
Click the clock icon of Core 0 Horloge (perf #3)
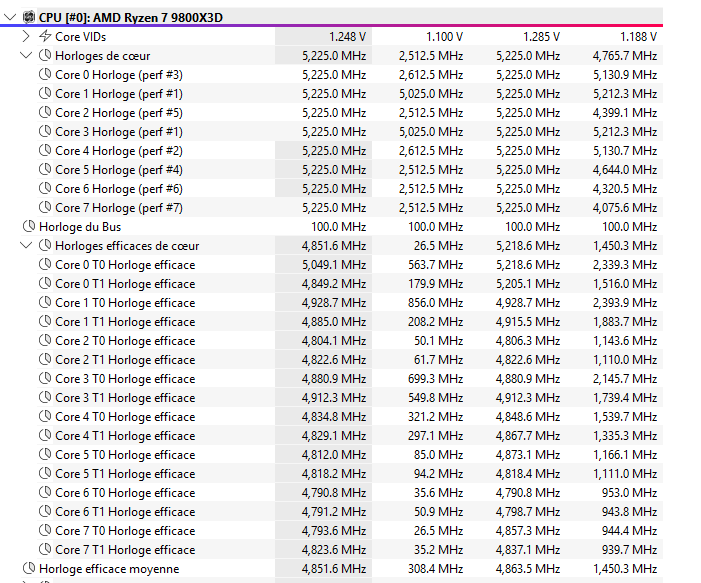point(45,74)
